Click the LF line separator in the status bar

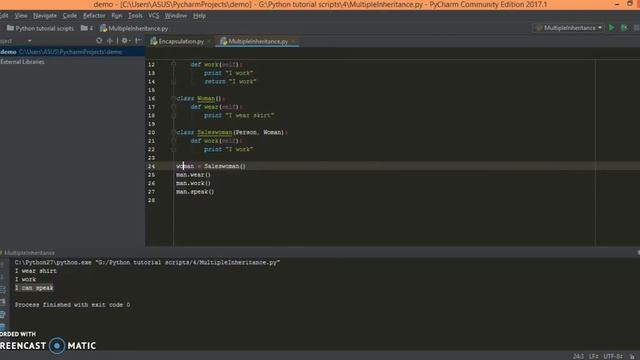point(594,356)
